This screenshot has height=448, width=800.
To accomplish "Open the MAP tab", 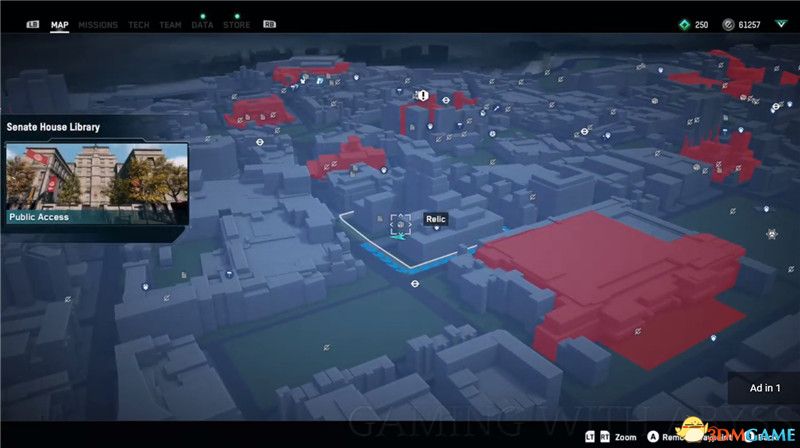I will pyautogui.click(x=59, y=24).
